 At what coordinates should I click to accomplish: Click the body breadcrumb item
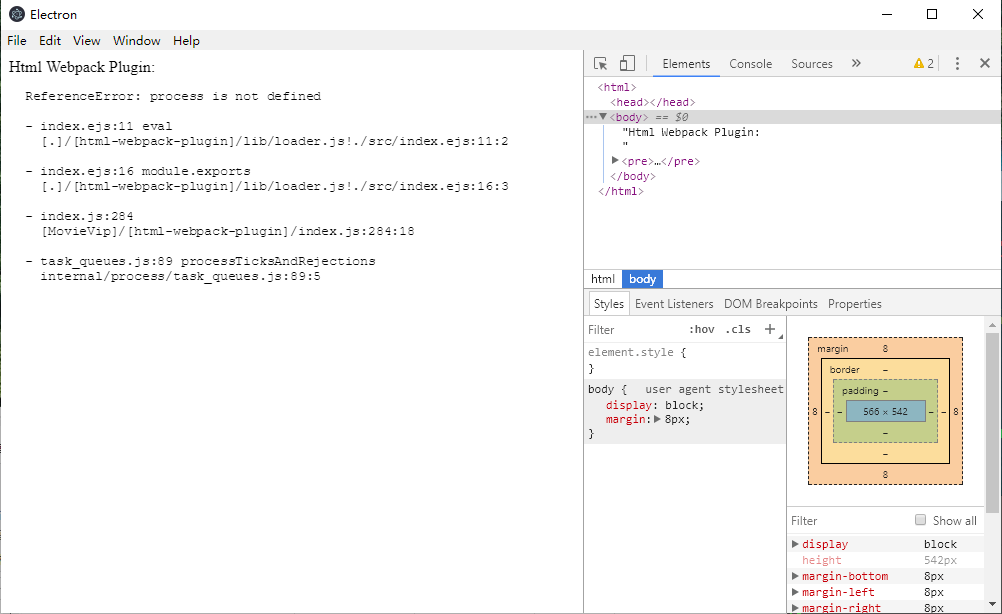[642, 279]
